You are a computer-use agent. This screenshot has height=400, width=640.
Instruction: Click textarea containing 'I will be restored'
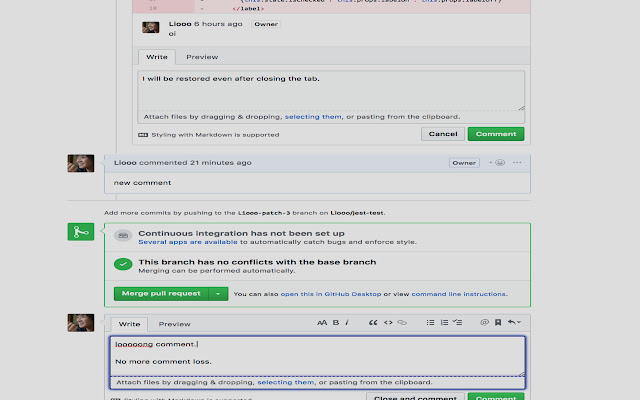pos(331,91)
